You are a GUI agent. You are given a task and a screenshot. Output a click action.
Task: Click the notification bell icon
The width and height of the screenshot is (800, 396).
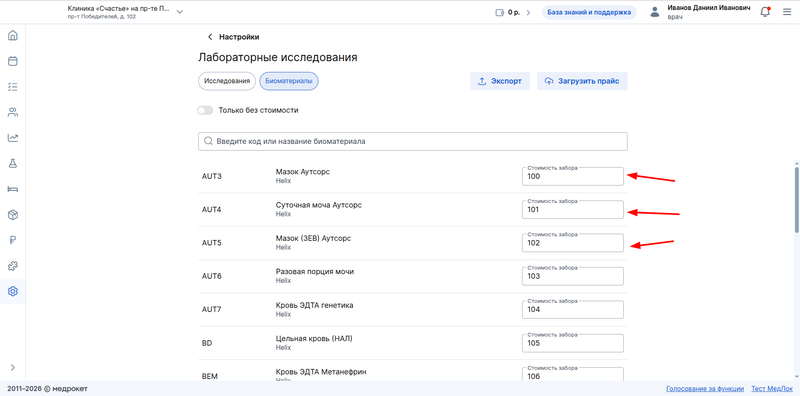click(765, 12)
